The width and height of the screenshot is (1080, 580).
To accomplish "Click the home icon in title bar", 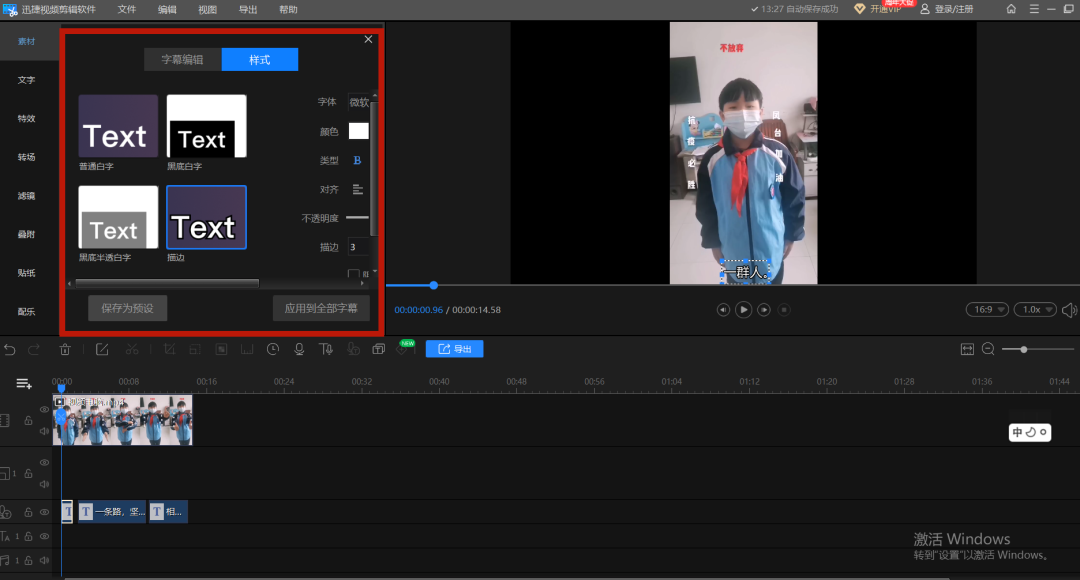I will point(1011,9).
